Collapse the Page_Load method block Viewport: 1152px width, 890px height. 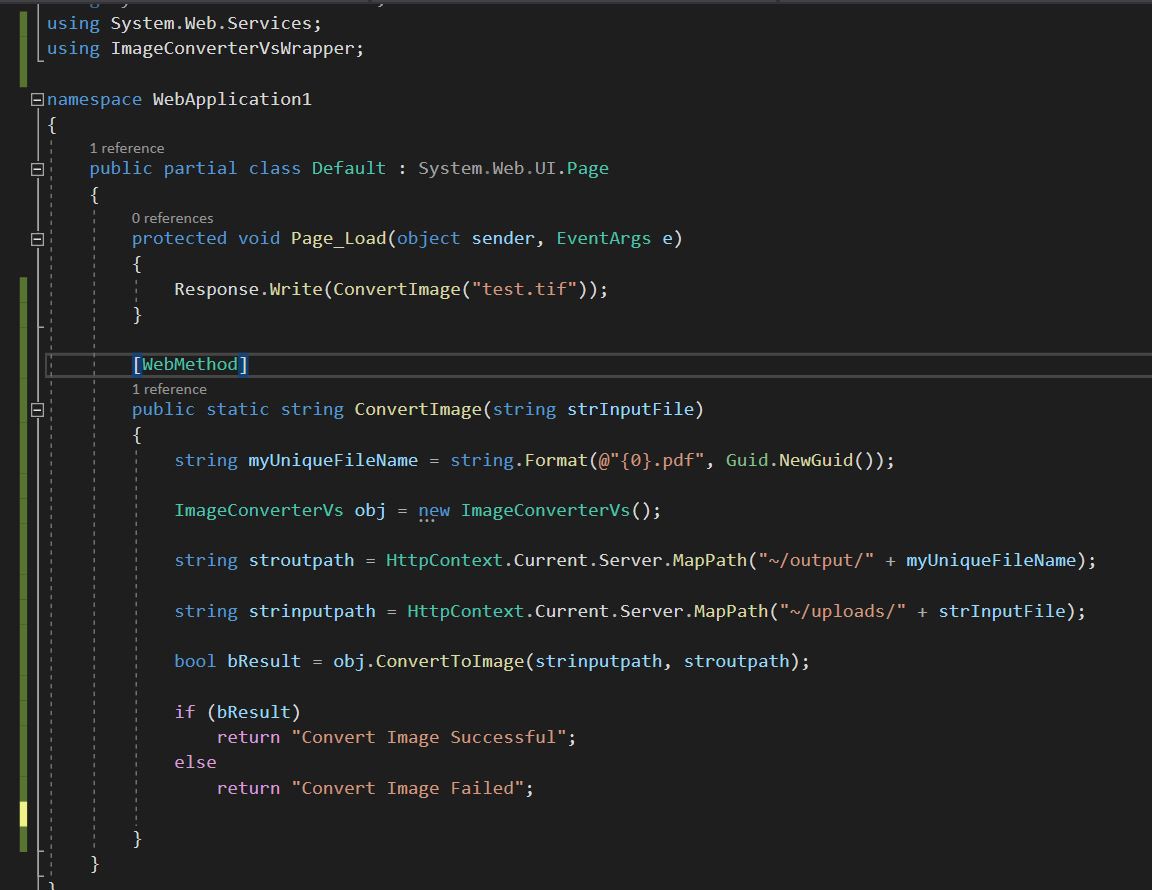tap(37, 239)
